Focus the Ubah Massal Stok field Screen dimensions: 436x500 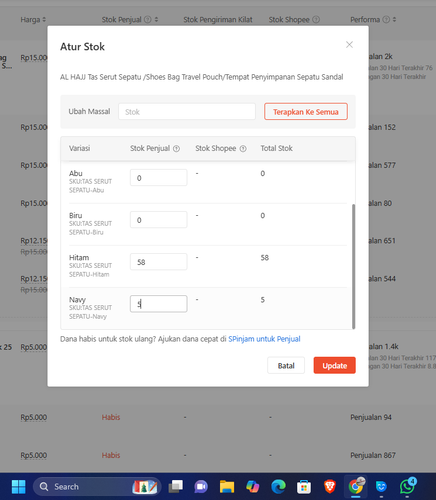pos(187,112)
